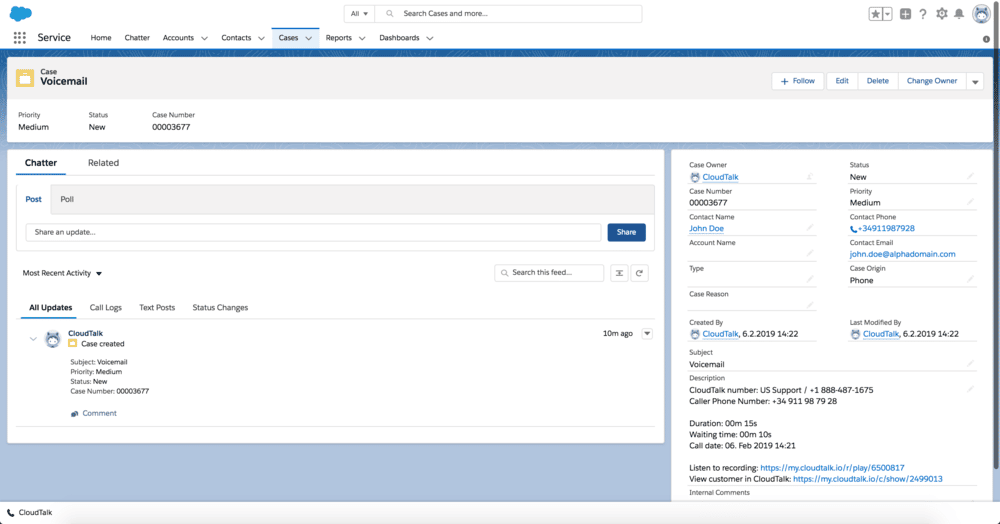
Task: Open the John Doe contact link
Action: click(706, 228)
